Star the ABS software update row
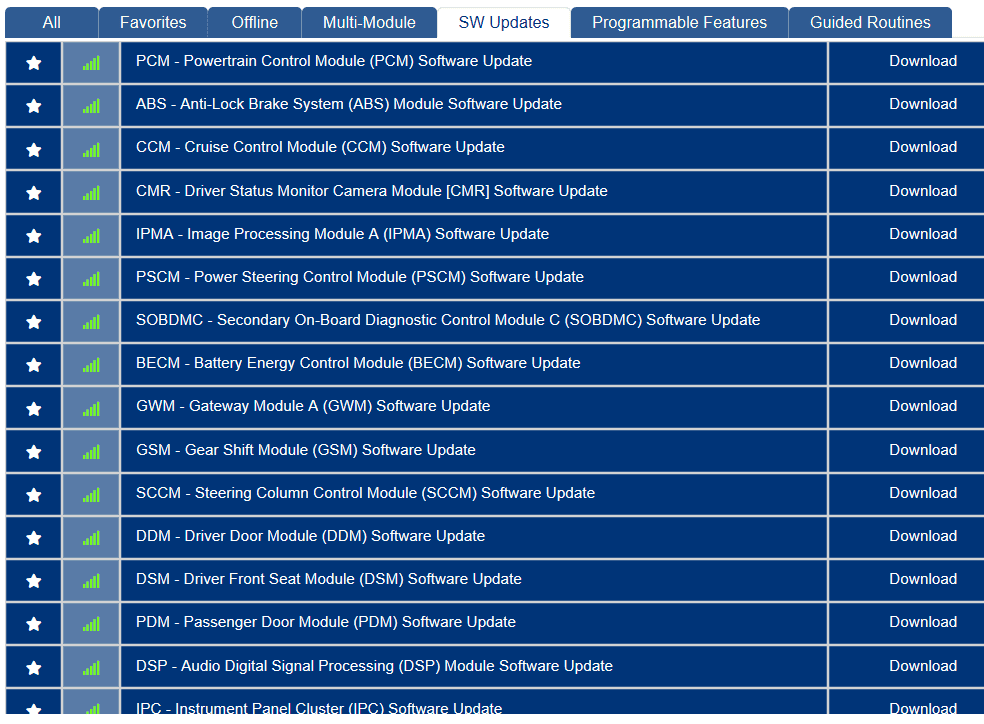Viewport: 984px width, 724px height. click(34, 106)
